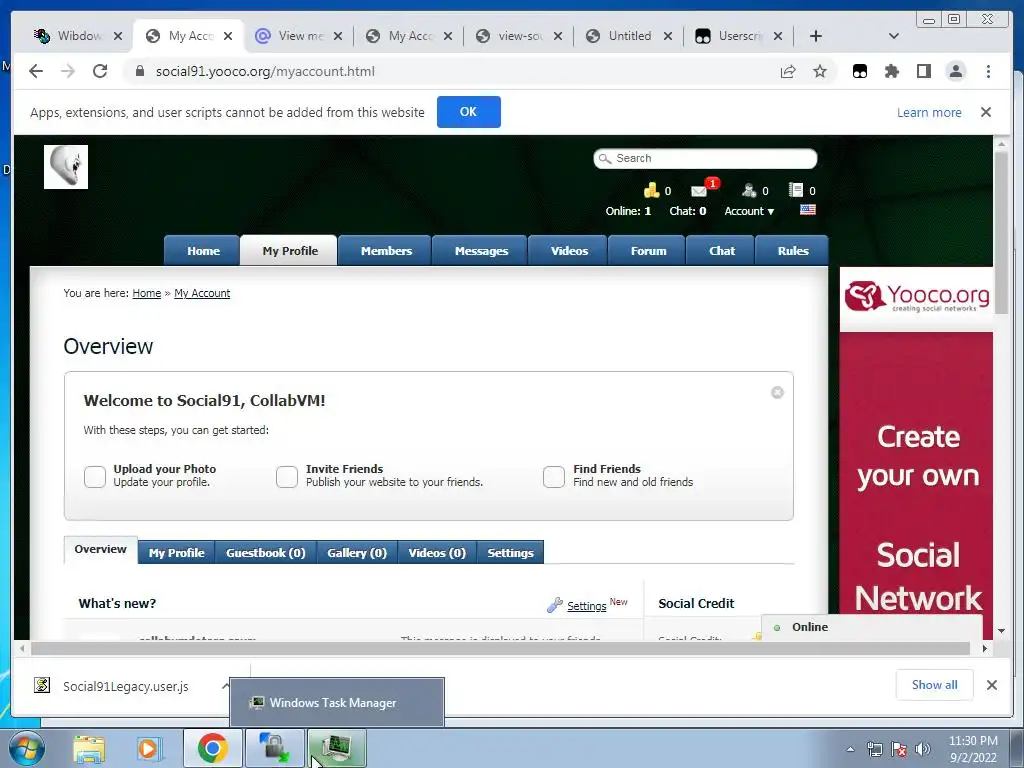The height and width of the screenshot is (768, 1024).
Task: Click the address bar URL
Action: click(265, 71)
